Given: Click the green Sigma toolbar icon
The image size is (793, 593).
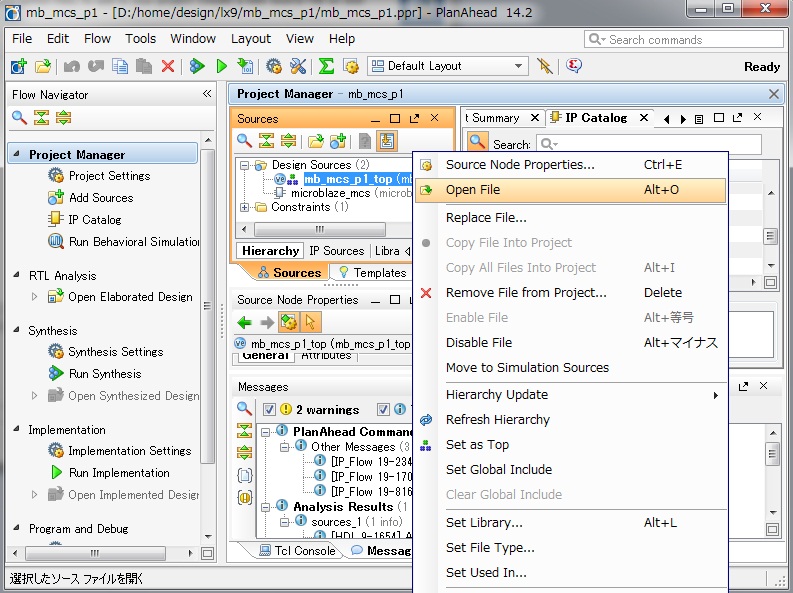Looking at the screenshot, I should tap(326, 66).
